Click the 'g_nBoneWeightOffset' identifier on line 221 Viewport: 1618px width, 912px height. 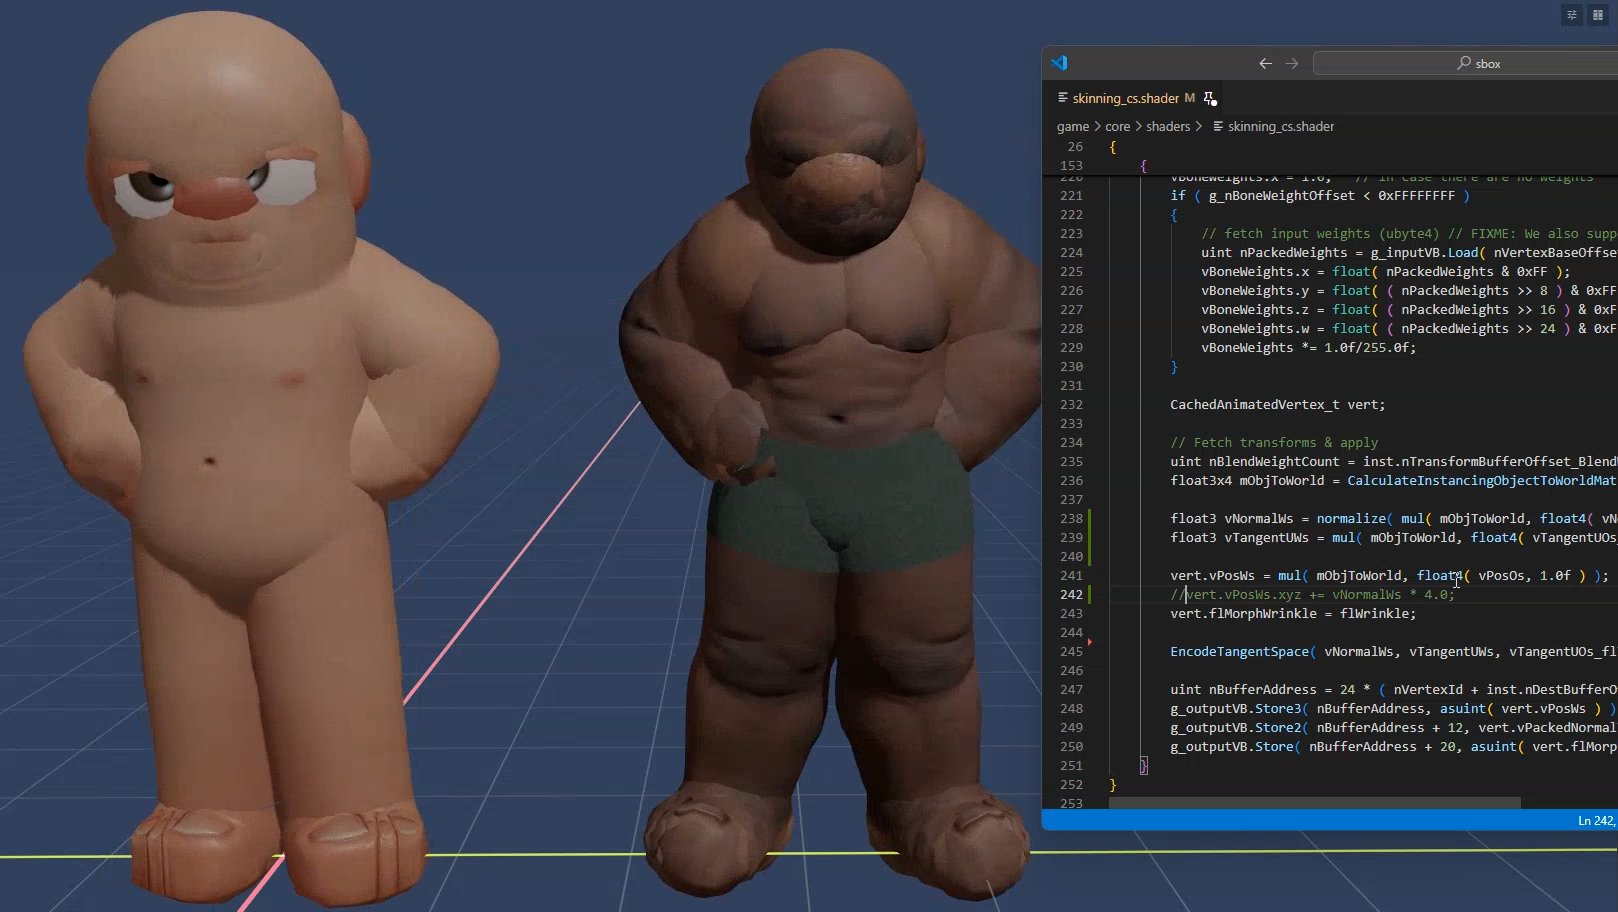[x=1282, y=195]
